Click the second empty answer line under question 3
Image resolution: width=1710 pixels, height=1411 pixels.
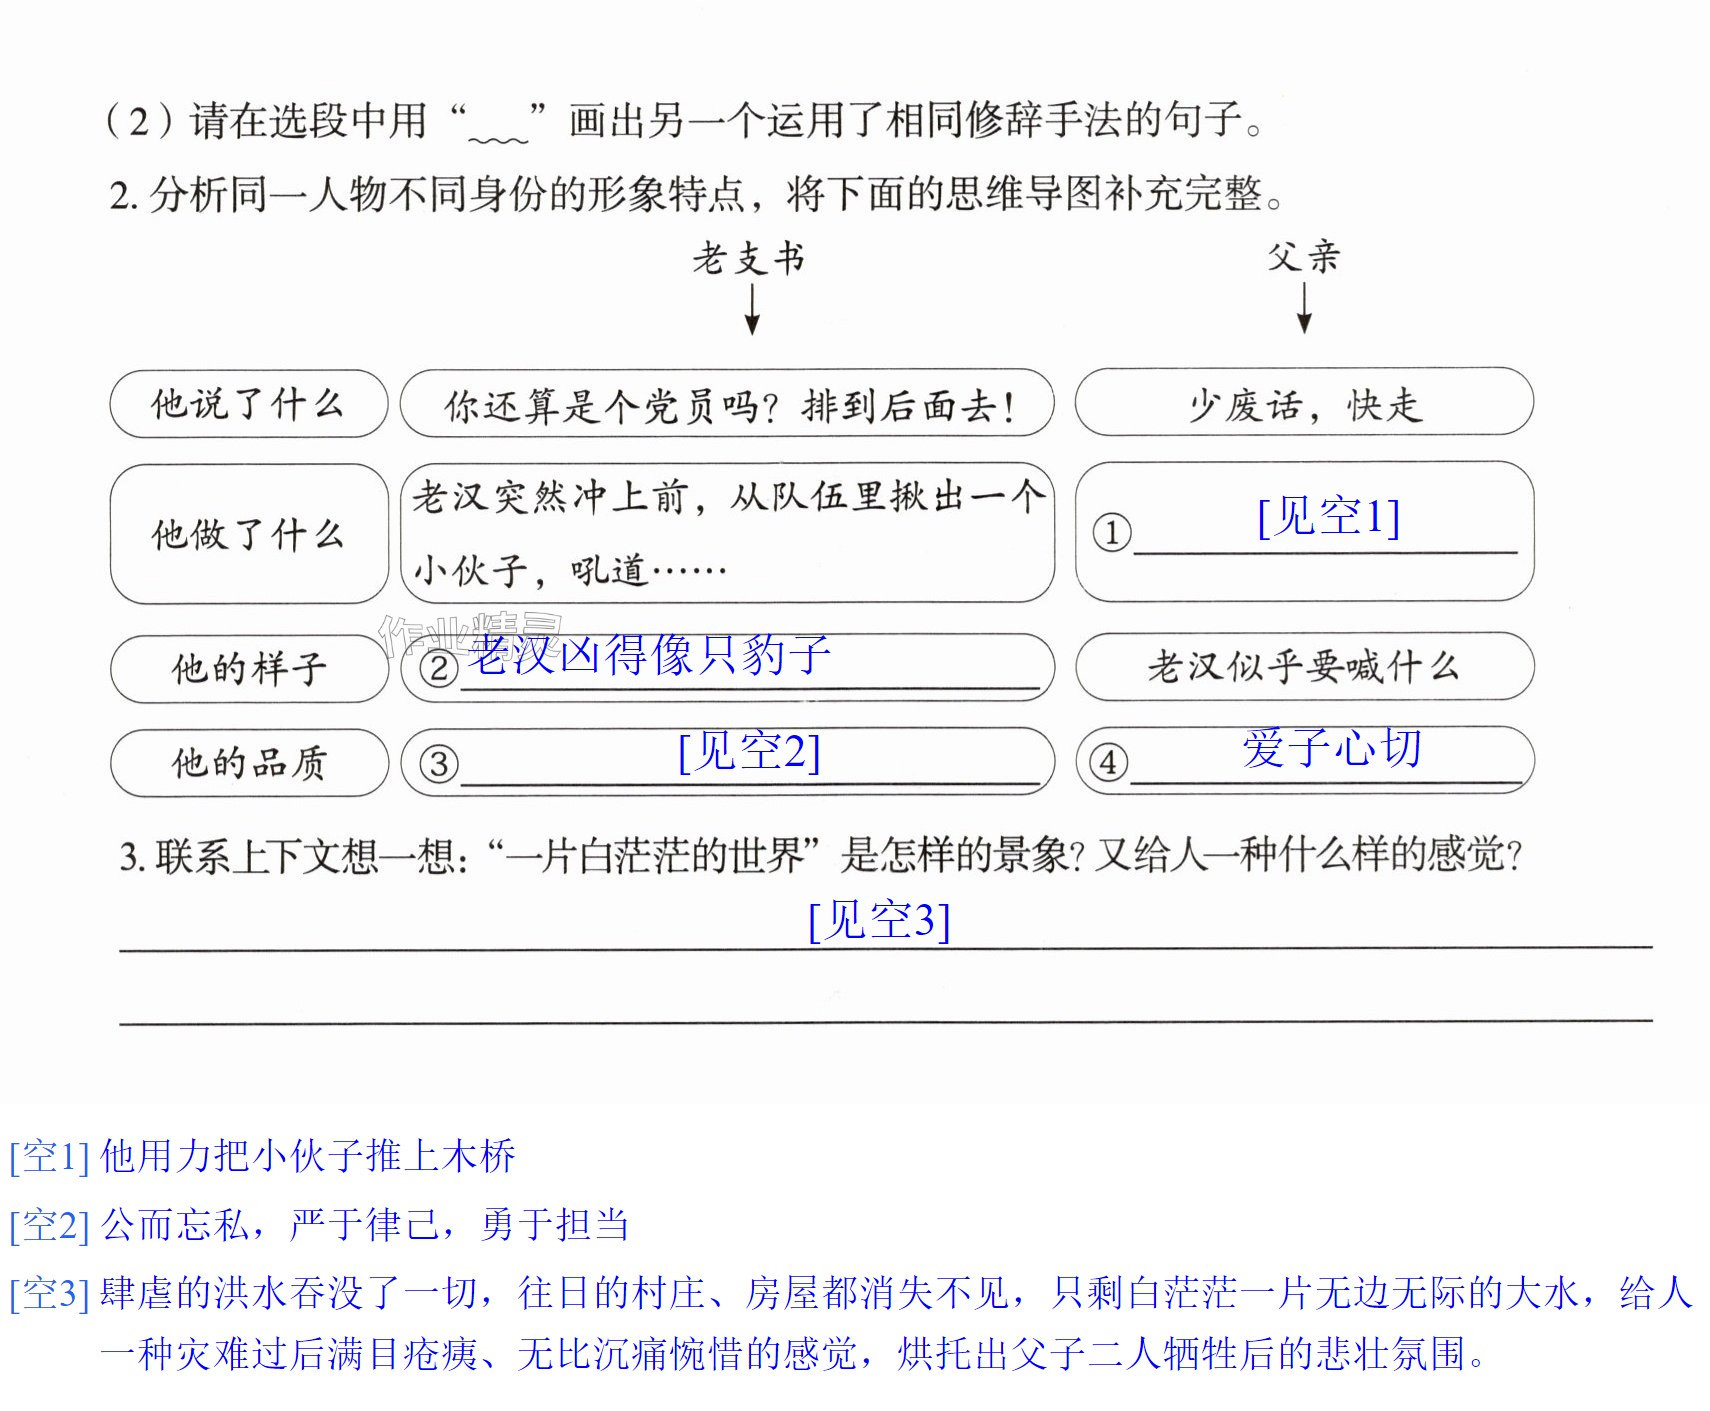[x=886, y=1021]
